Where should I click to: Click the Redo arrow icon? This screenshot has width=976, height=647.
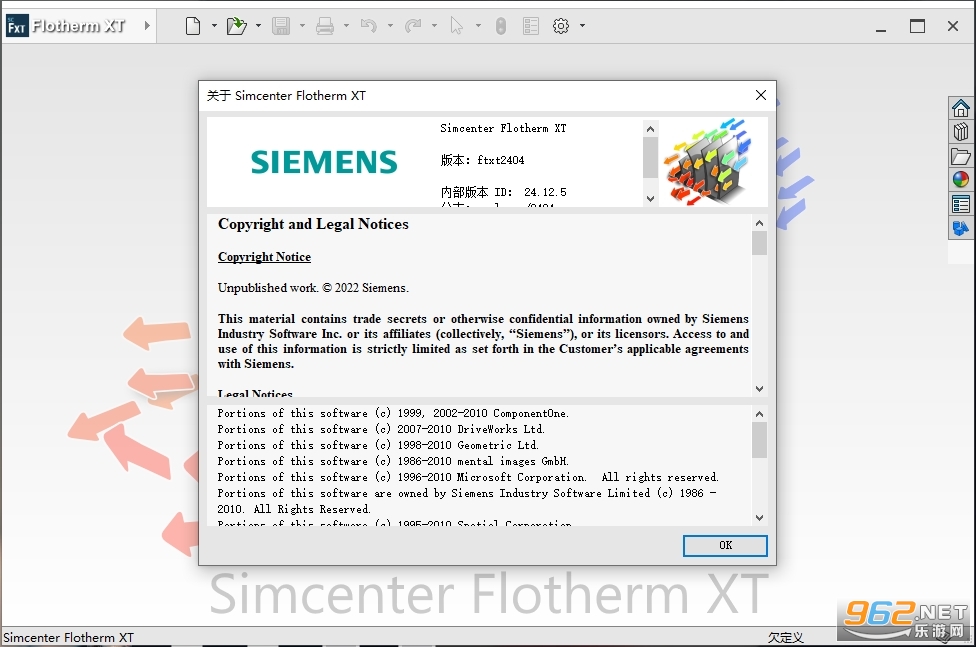coord(413,26)
